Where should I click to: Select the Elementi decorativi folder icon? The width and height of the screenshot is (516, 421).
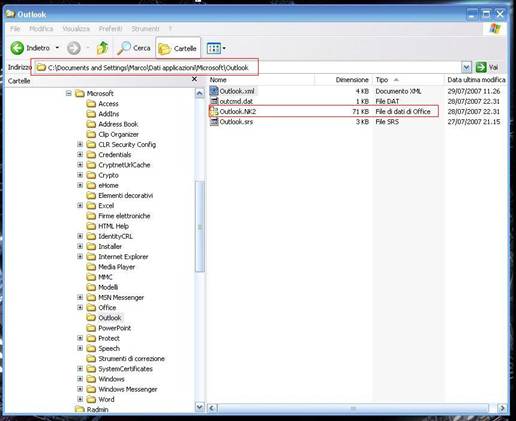[91, 195]
